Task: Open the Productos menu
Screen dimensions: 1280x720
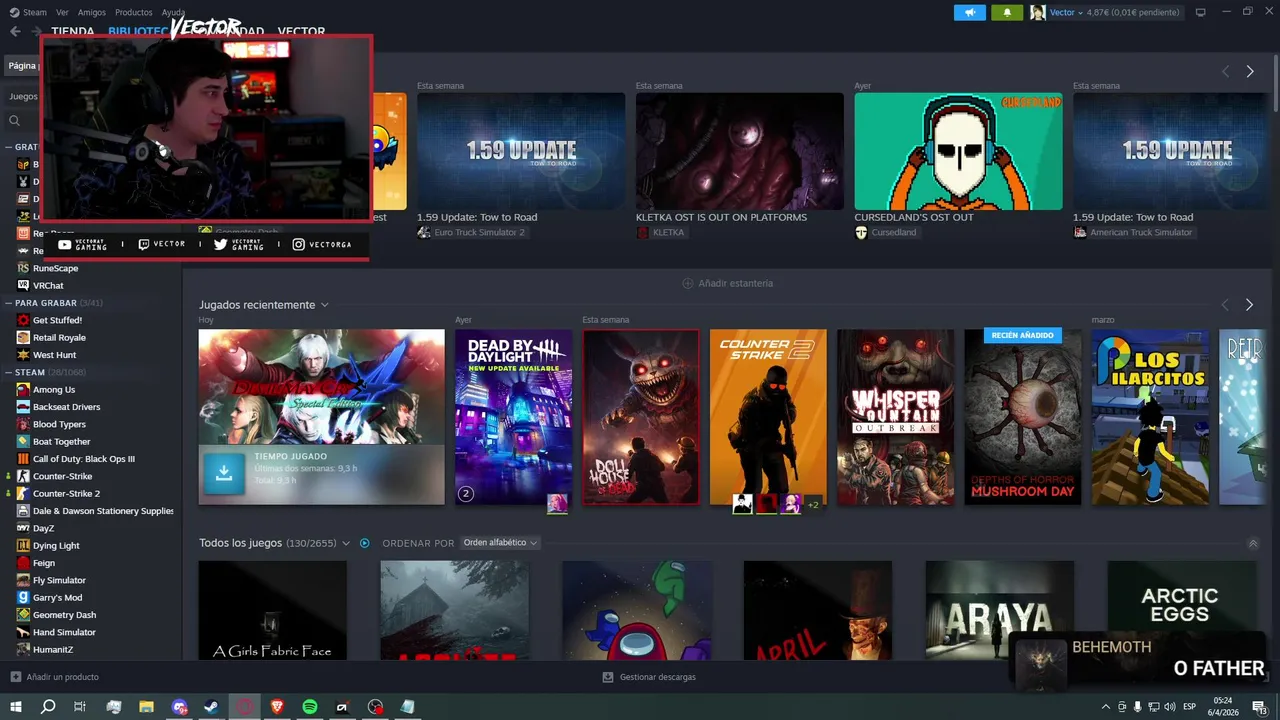Action: click(x=134, y=12)
